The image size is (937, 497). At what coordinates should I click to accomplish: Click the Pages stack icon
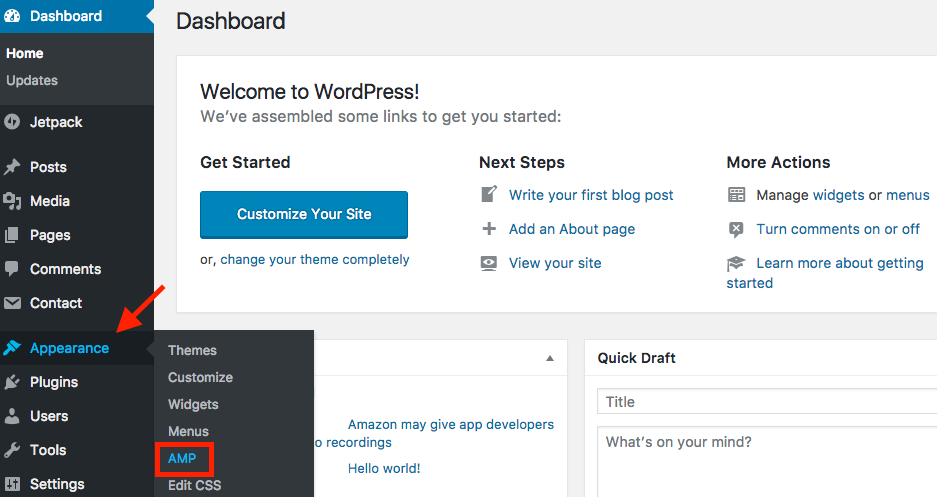click(12, 235)
